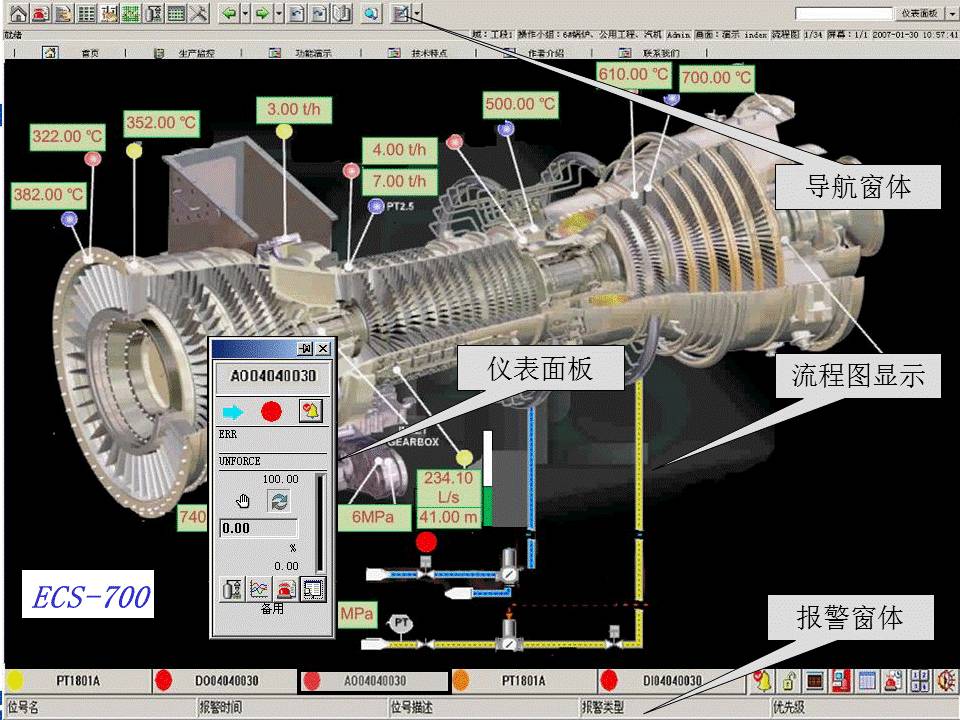Select the D004040030 alarm entry
960x720 pixels.
(226, 681)
